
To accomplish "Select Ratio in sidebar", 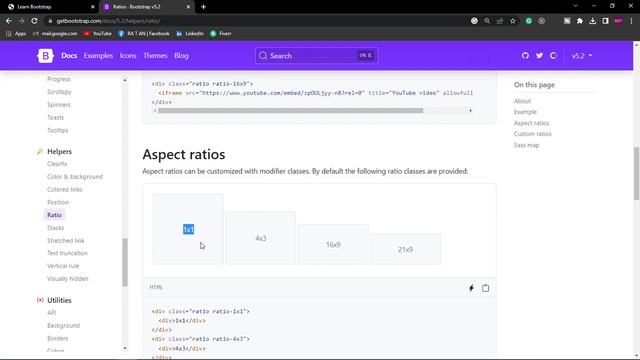I will point(54,215).
